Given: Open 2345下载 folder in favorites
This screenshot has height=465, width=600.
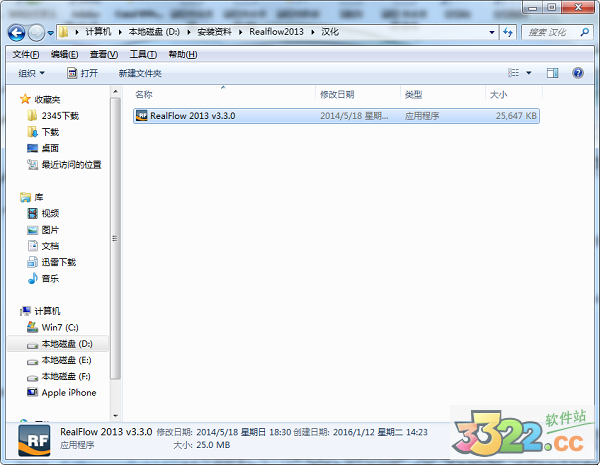Looking at the screenshot, I should [x=54, y=116].
